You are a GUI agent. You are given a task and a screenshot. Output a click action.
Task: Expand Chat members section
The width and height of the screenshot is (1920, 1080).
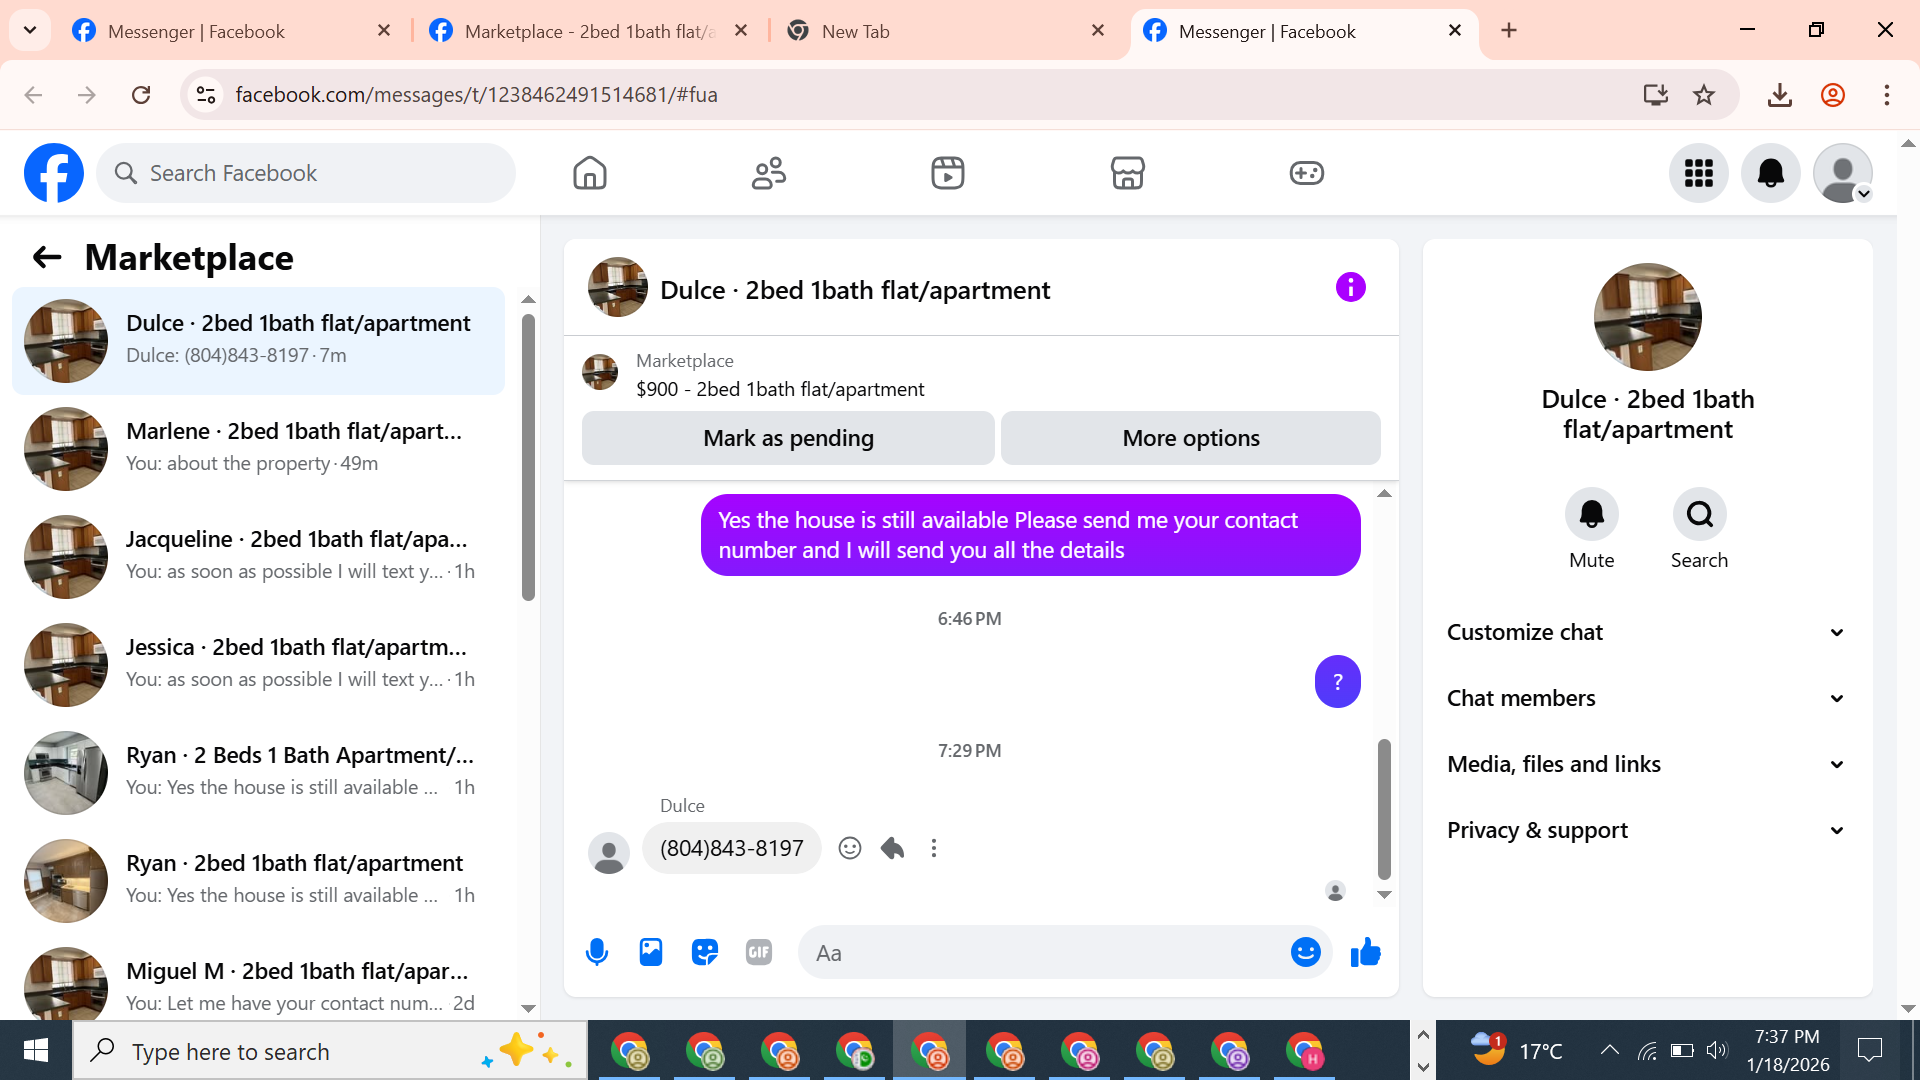point(1647,698)
